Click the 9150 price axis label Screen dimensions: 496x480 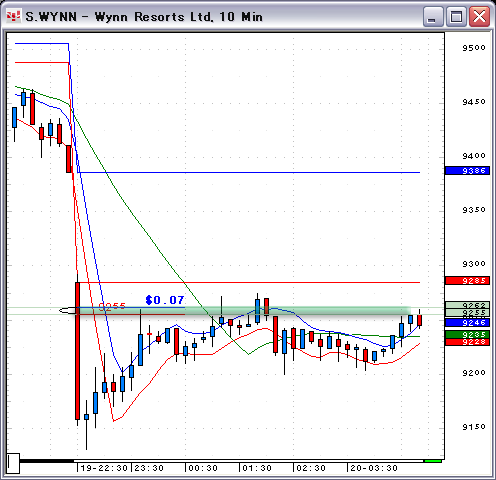coord(474,426)
